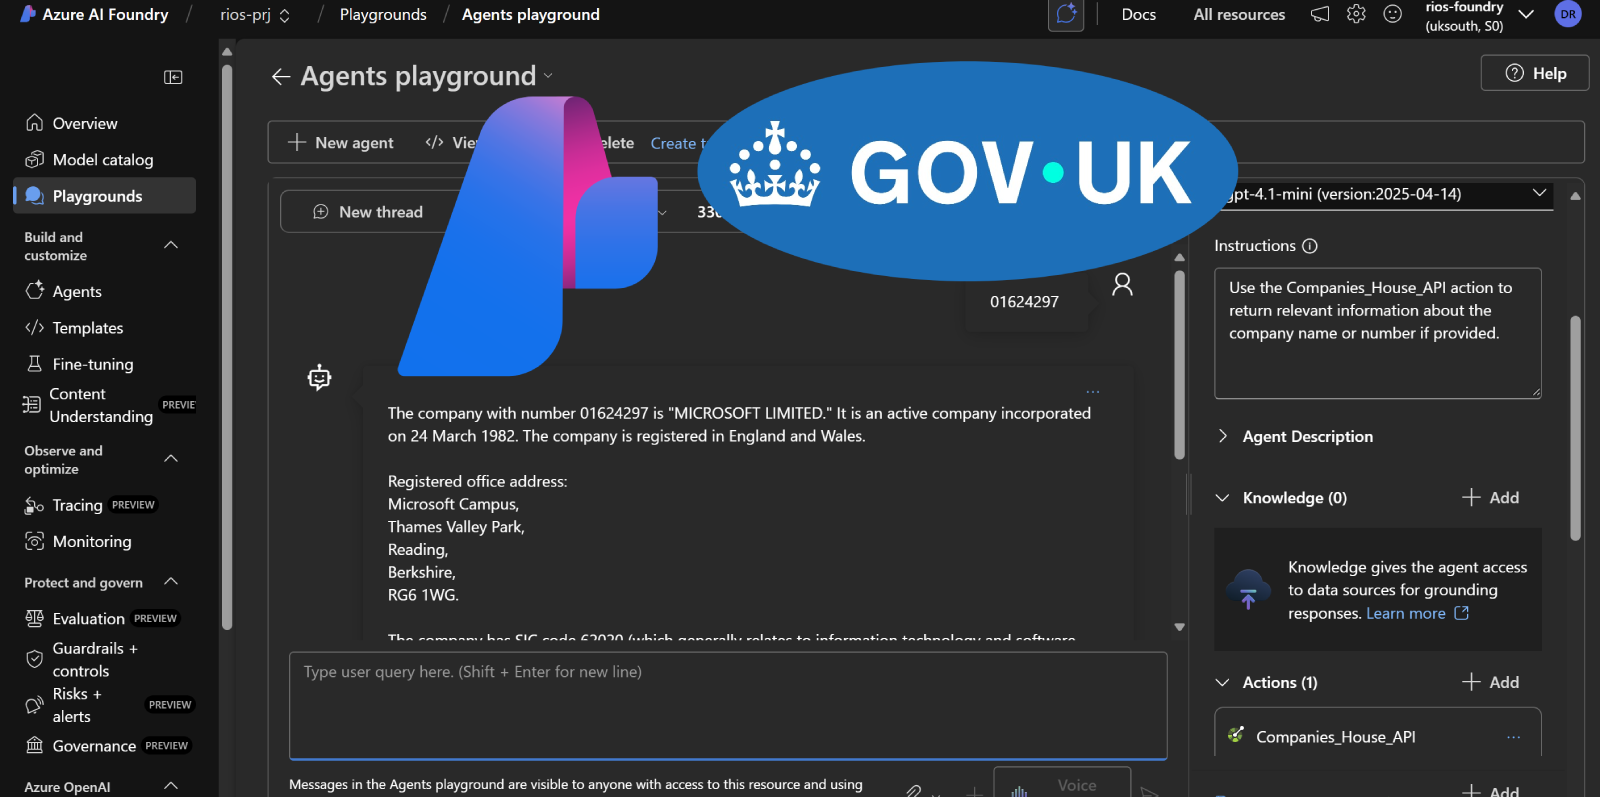Click the user query input box
This screenshot has width=1600, height=797.
pos(728,705)
